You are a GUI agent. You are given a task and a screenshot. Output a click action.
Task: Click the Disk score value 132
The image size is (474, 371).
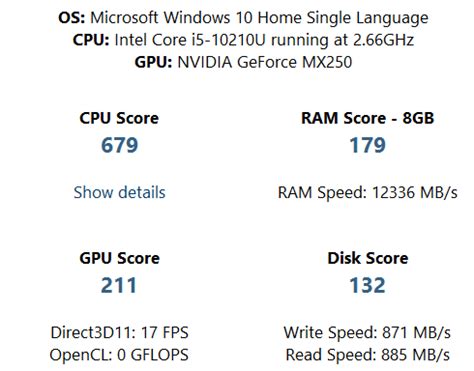367,285
